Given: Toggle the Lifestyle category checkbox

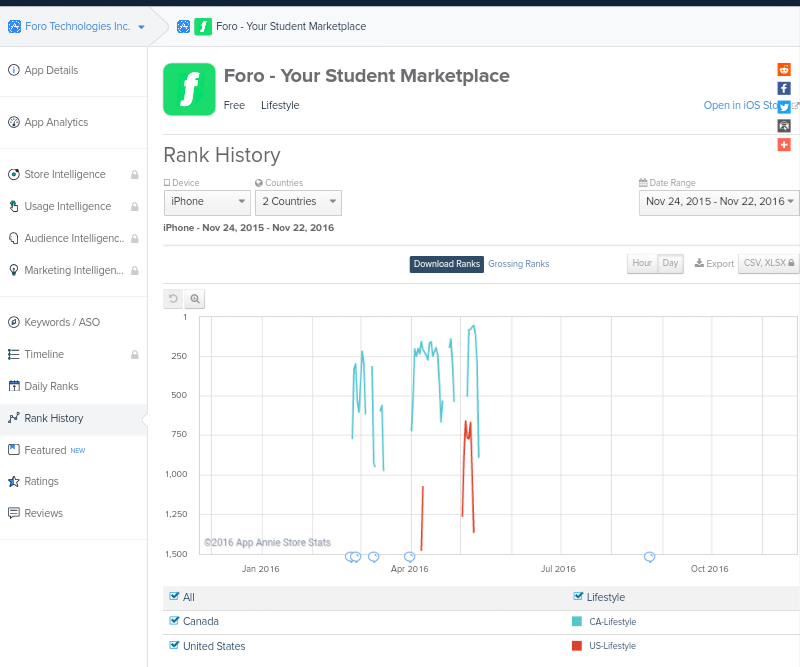Looking at the screenshot, I should click(579, 597).
